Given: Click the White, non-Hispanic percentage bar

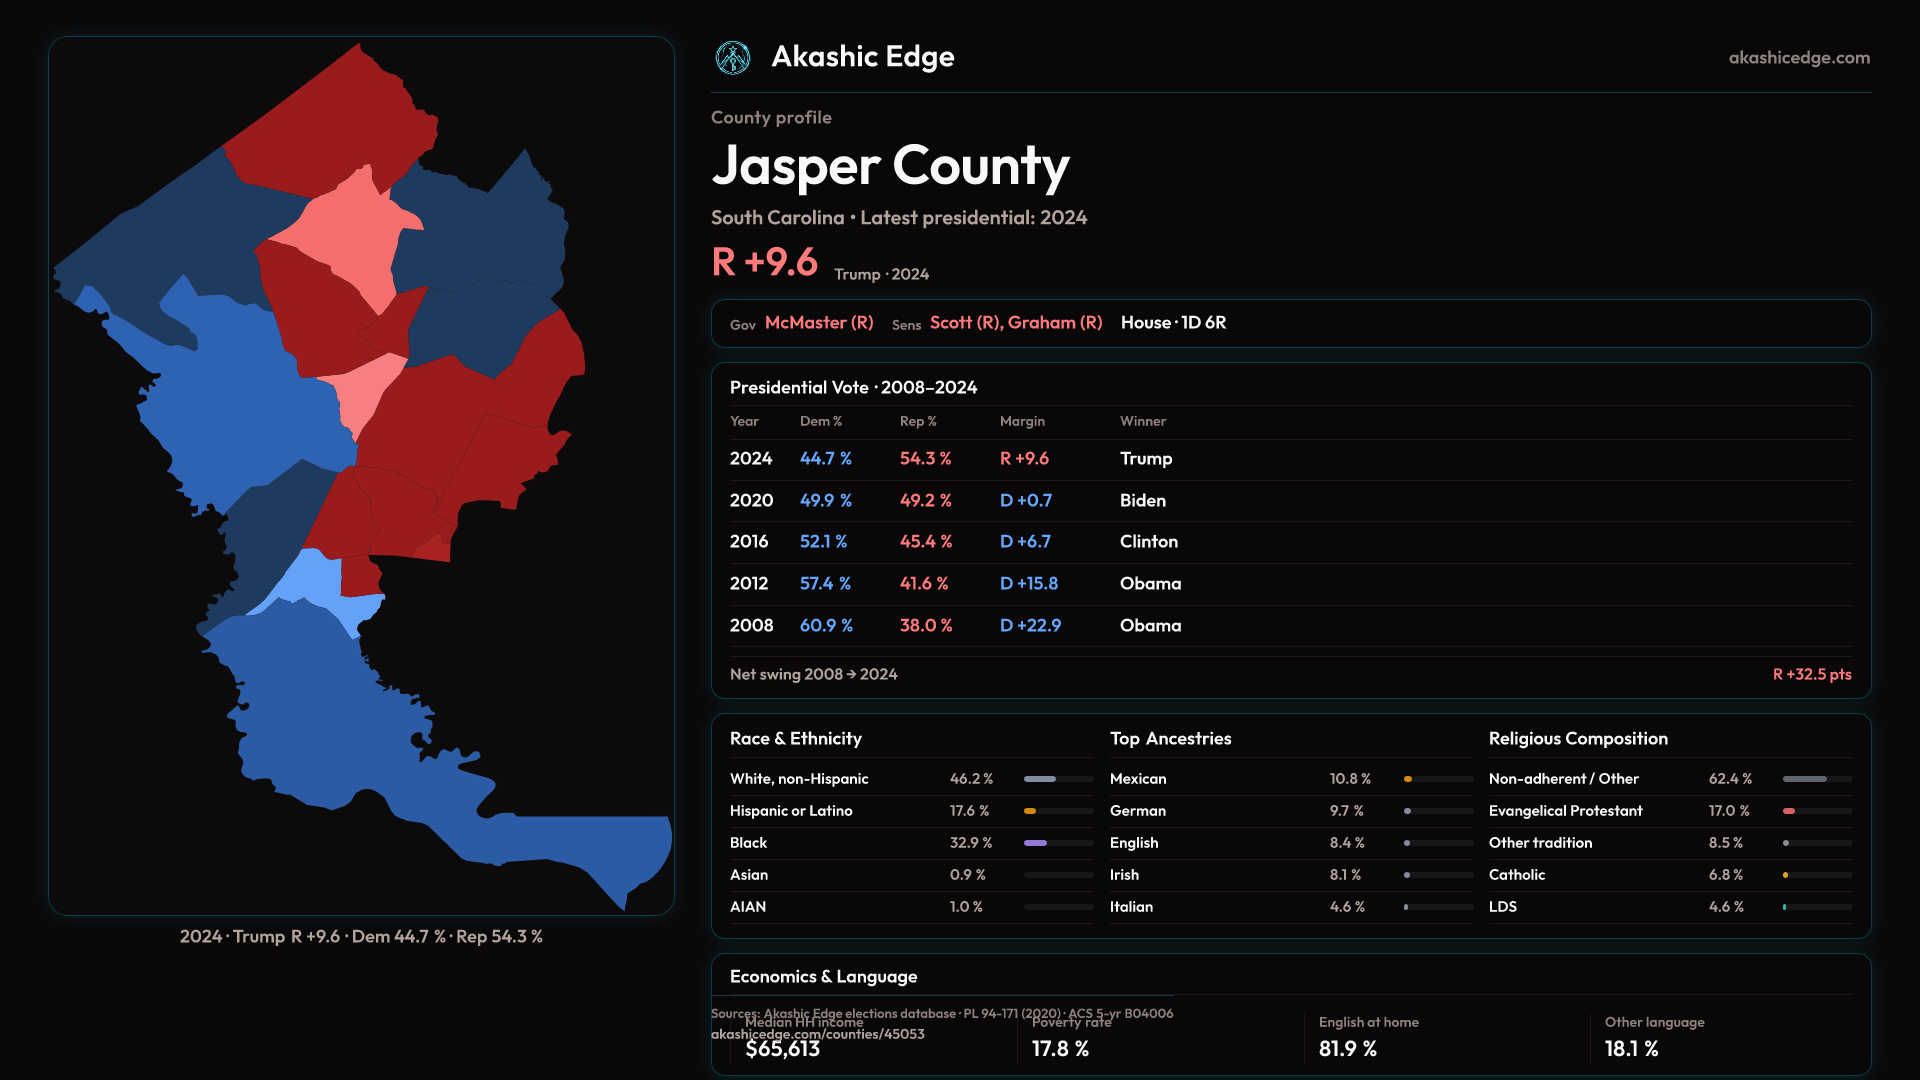Looking at the screenshot, I should (1040, 779).
